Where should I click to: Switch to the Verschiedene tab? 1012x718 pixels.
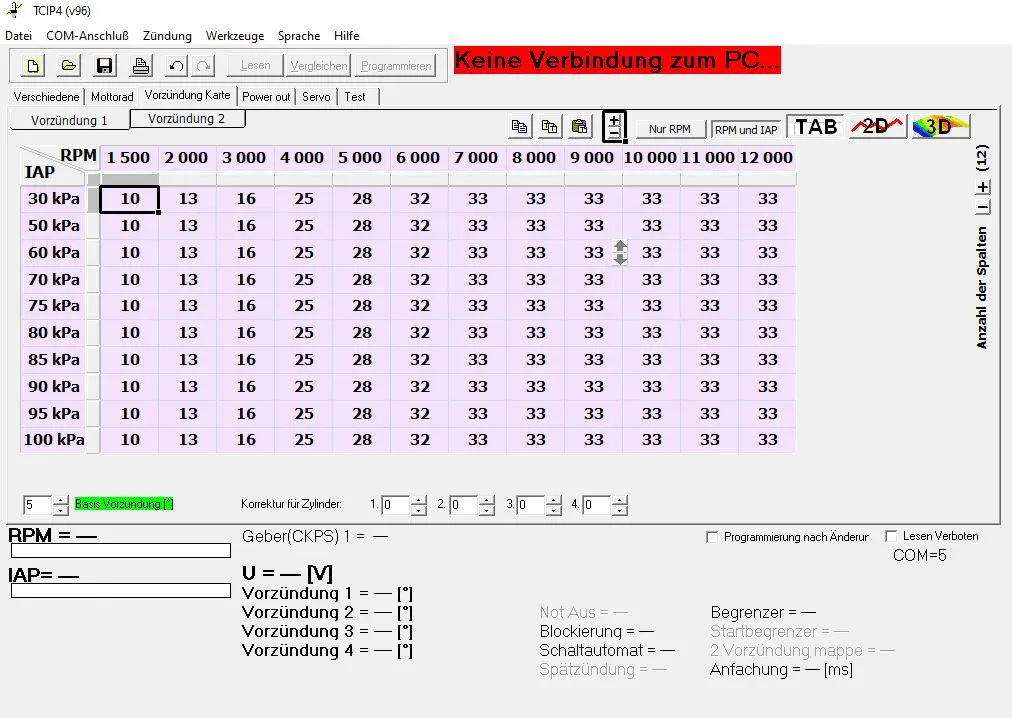tap(46, 97)
